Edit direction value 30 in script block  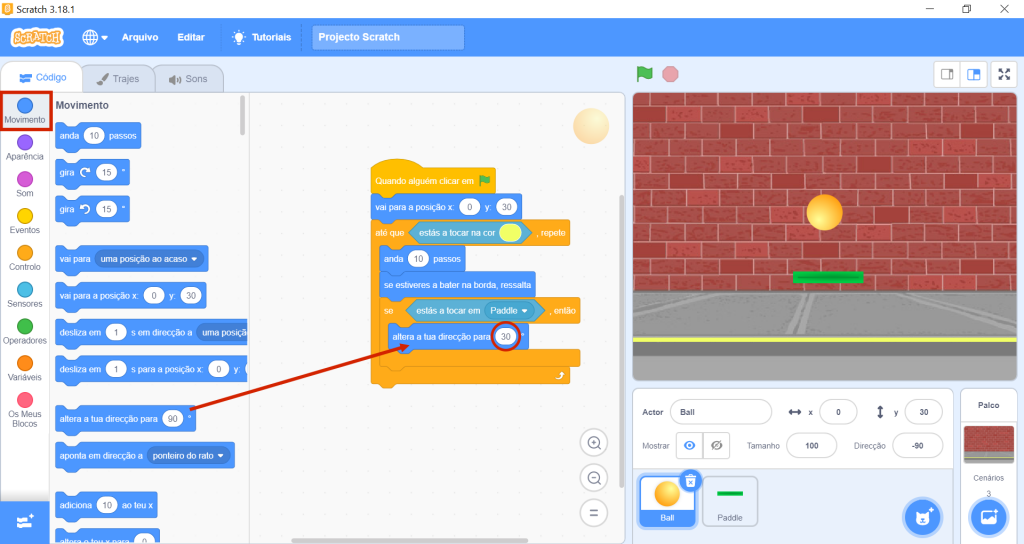[505, 336]
